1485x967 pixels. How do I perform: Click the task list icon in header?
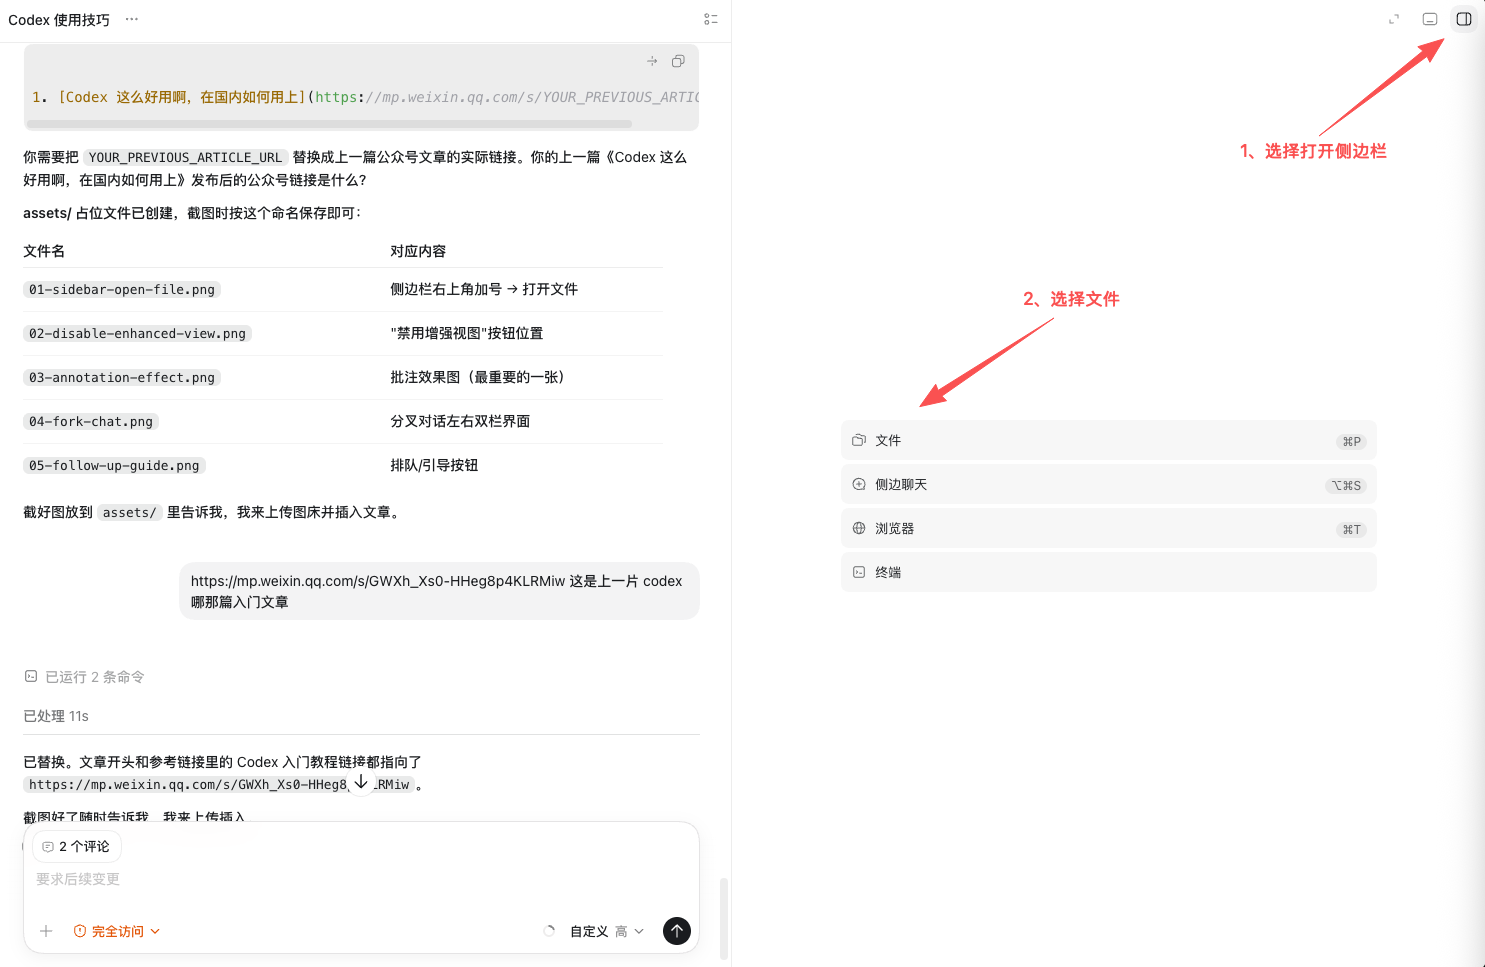pos(710,19)
